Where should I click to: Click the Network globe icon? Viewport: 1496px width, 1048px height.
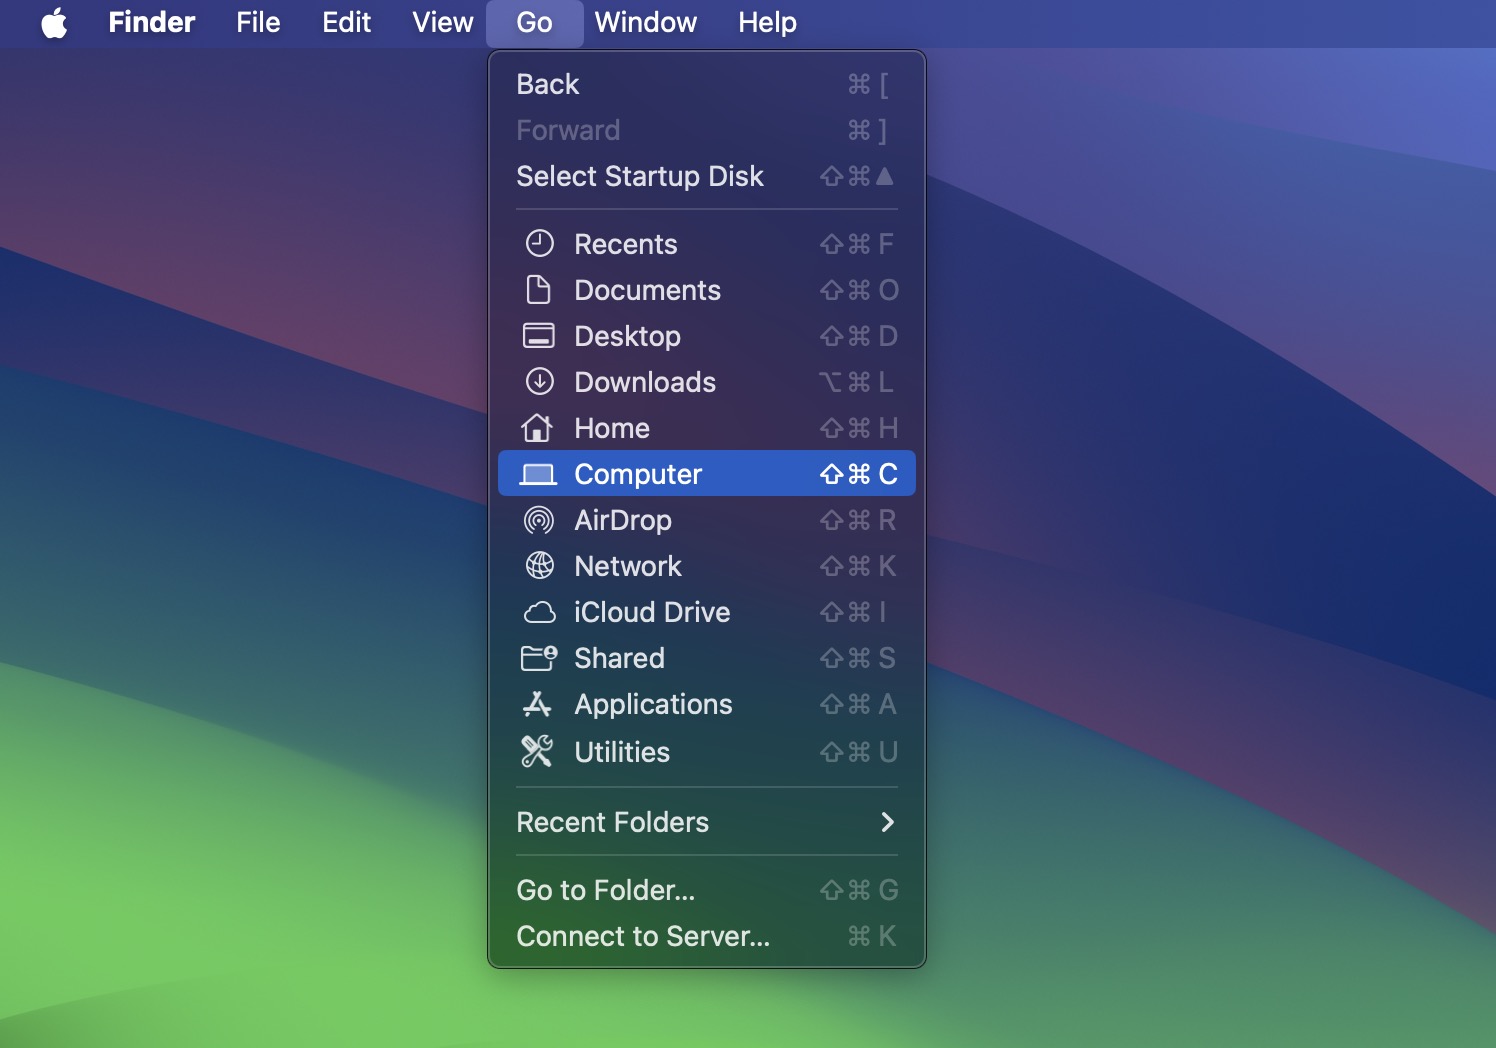click(539, 566)
